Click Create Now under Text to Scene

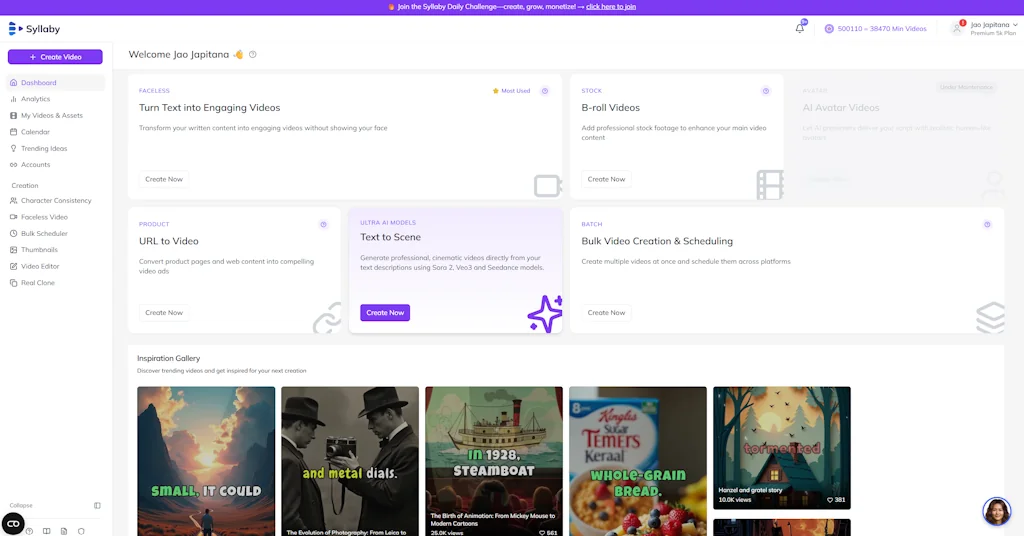pos(385,313)
